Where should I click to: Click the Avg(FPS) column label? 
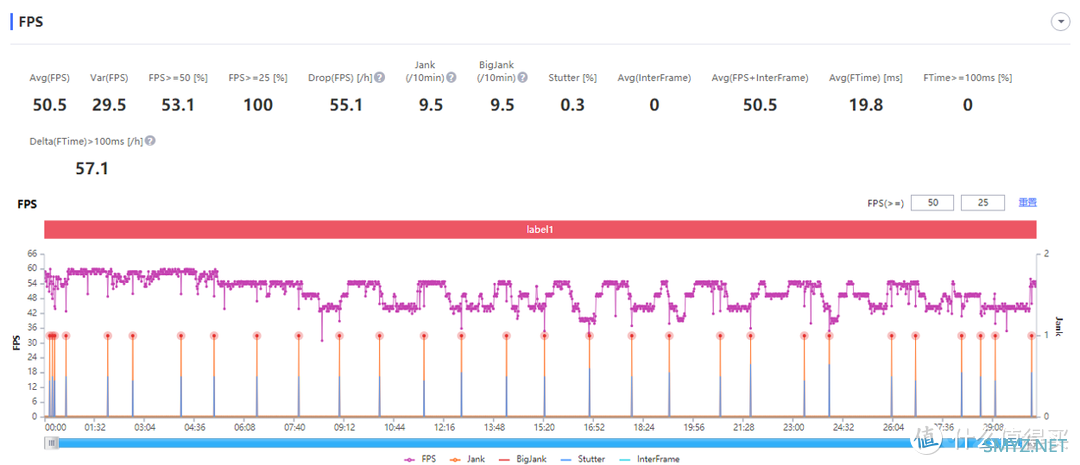pyautogui.click(x=50, y=78)
